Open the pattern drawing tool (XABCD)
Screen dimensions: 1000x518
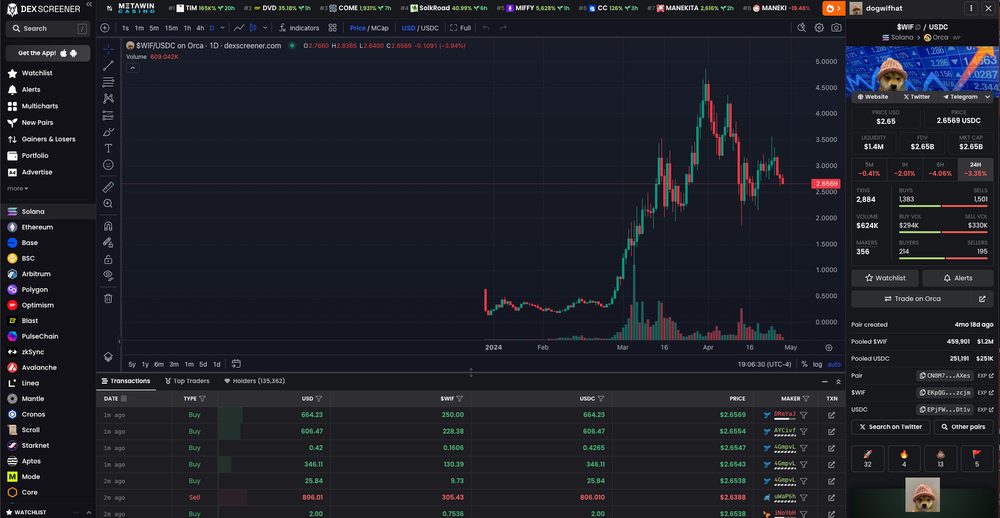pos(108,98)
